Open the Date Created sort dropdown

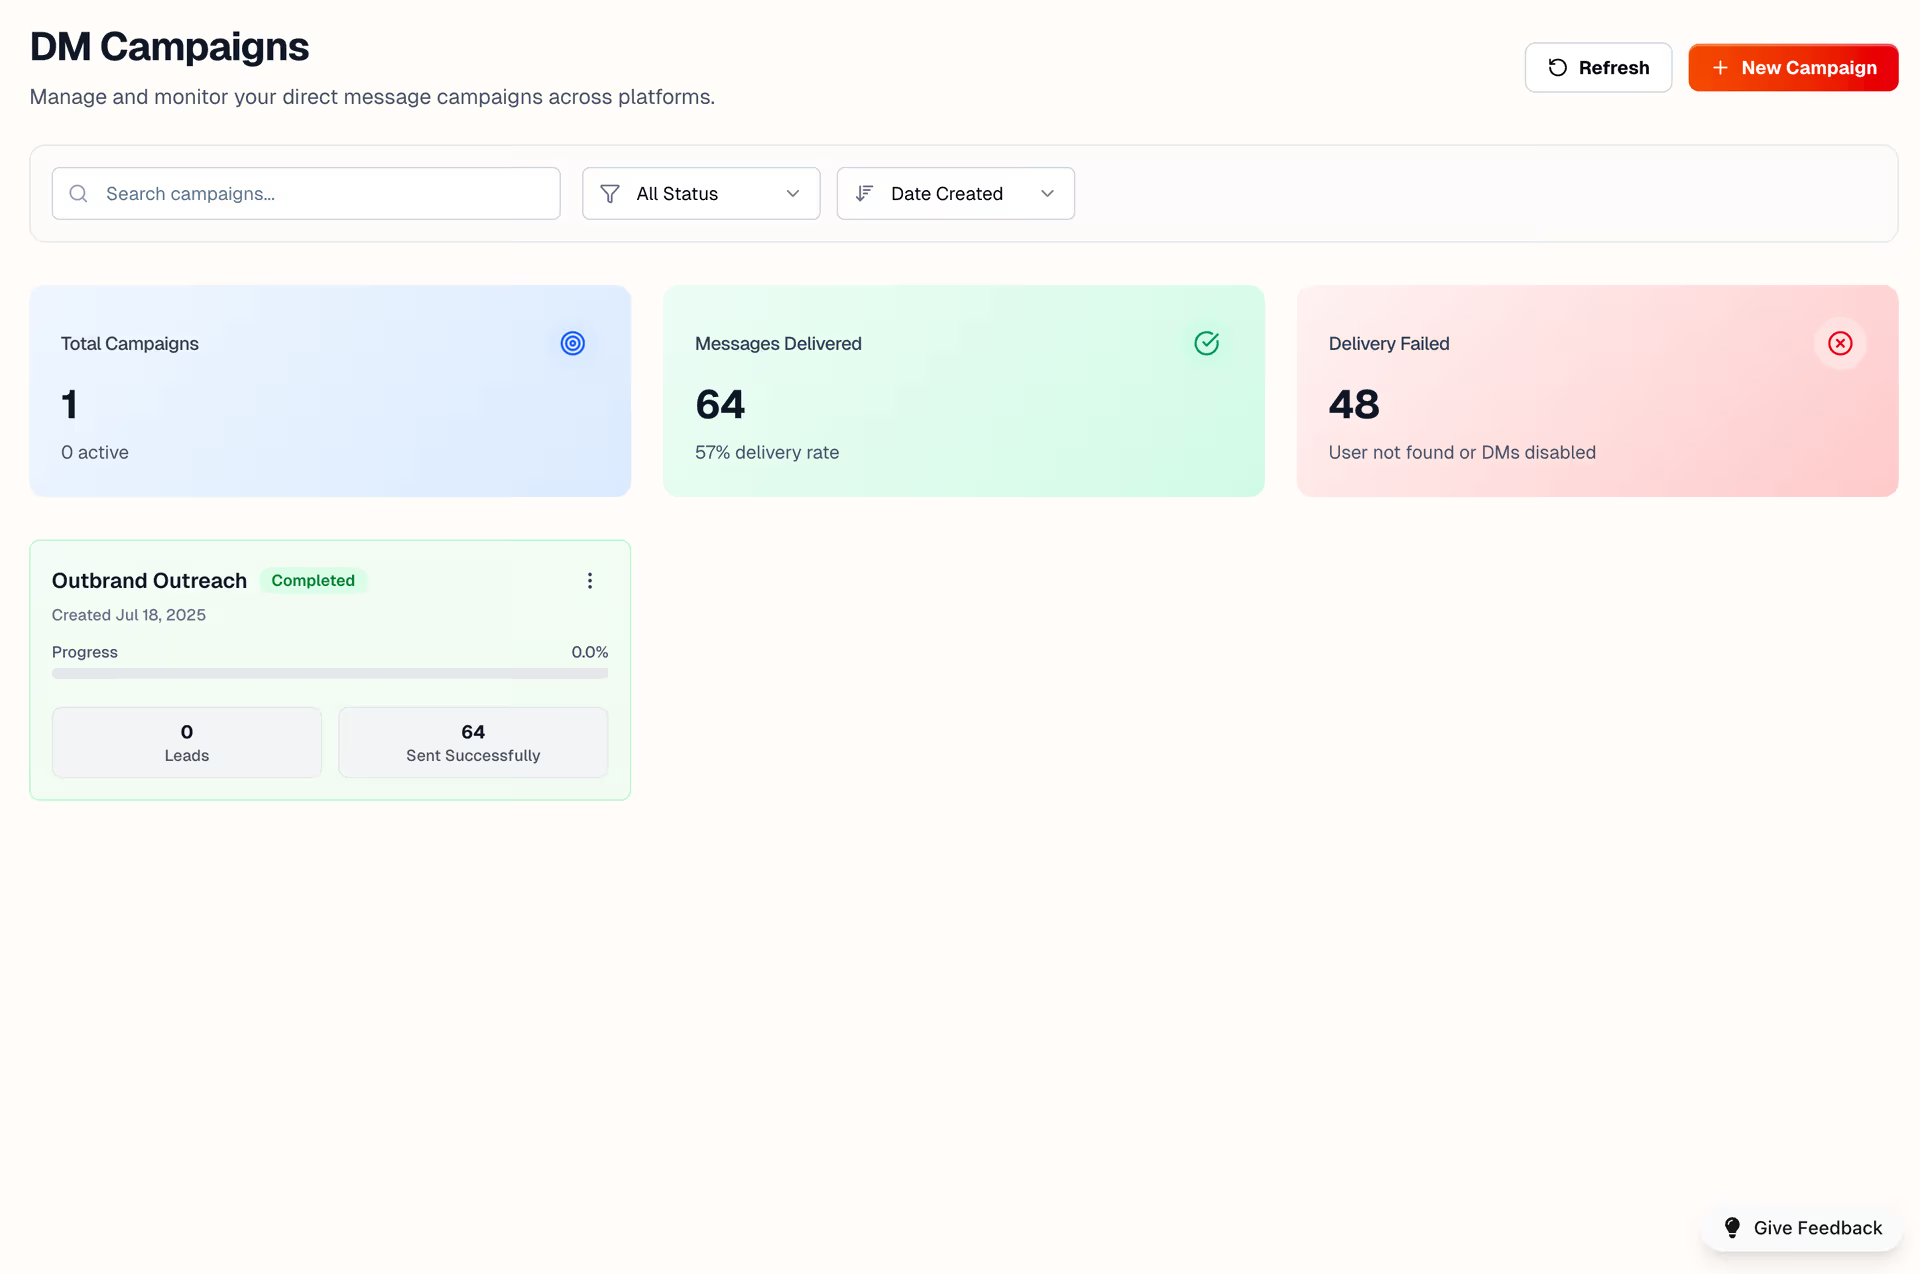[955, 194]
